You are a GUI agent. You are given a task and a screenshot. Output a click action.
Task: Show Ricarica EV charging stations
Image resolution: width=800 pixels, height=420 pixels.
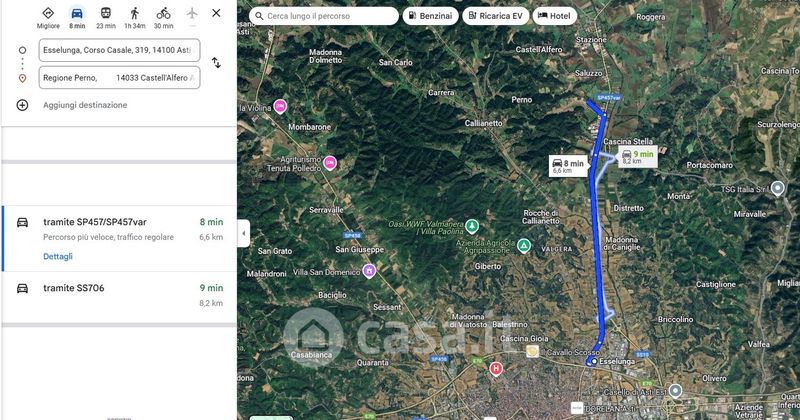coord(495,16)
